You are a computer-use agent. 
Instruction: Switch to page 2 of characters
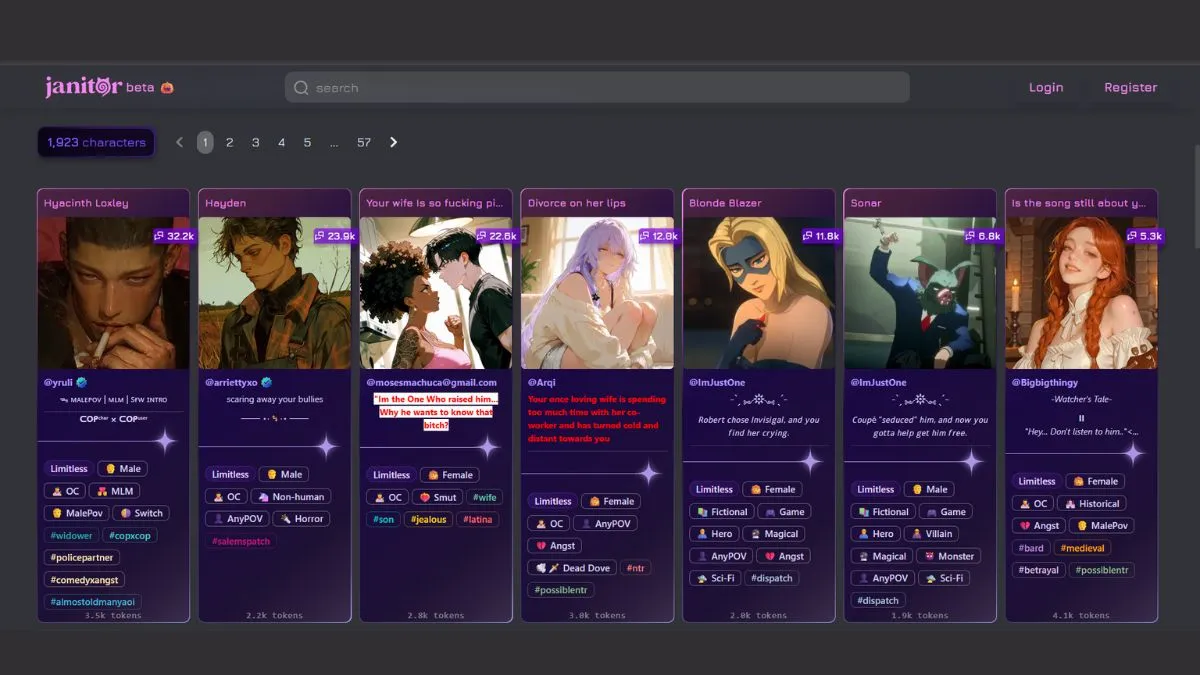[230, 142]
